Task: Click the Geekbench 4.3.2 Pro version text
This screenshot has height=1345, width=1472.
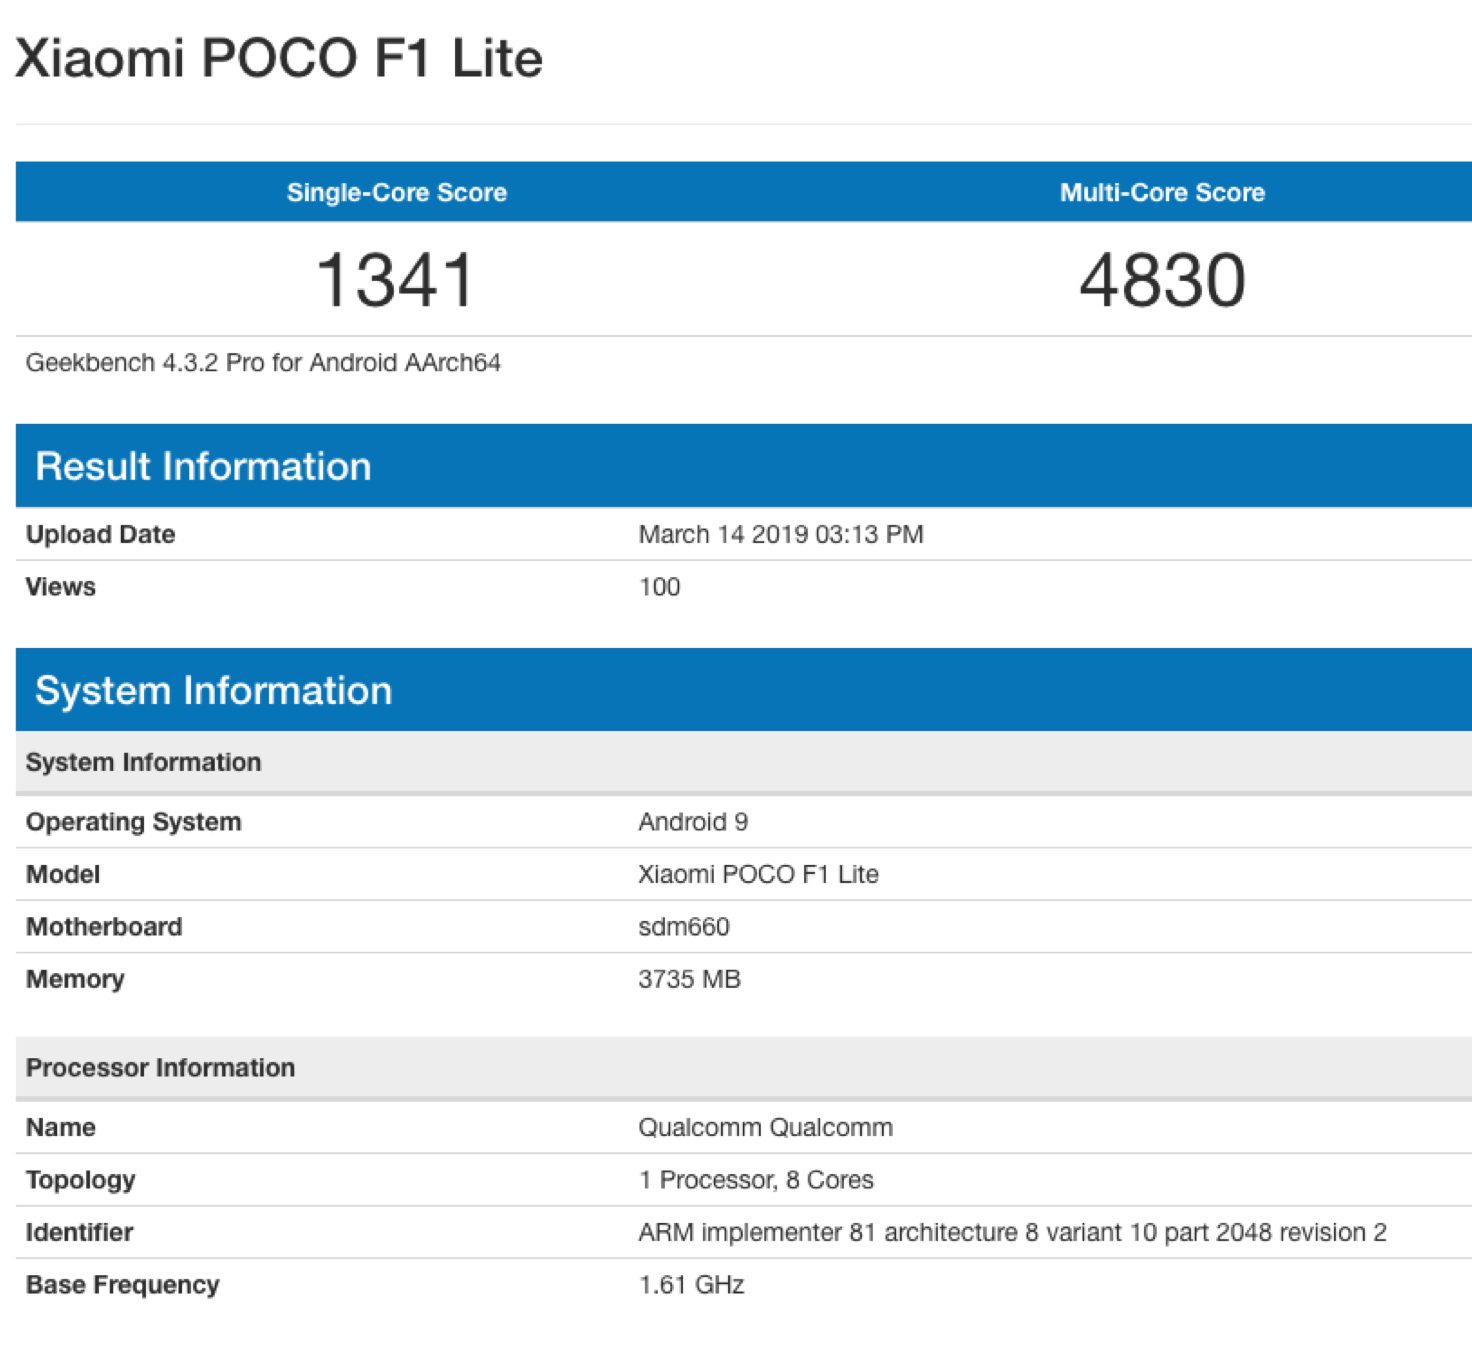Action: click(x=263, y=362)
